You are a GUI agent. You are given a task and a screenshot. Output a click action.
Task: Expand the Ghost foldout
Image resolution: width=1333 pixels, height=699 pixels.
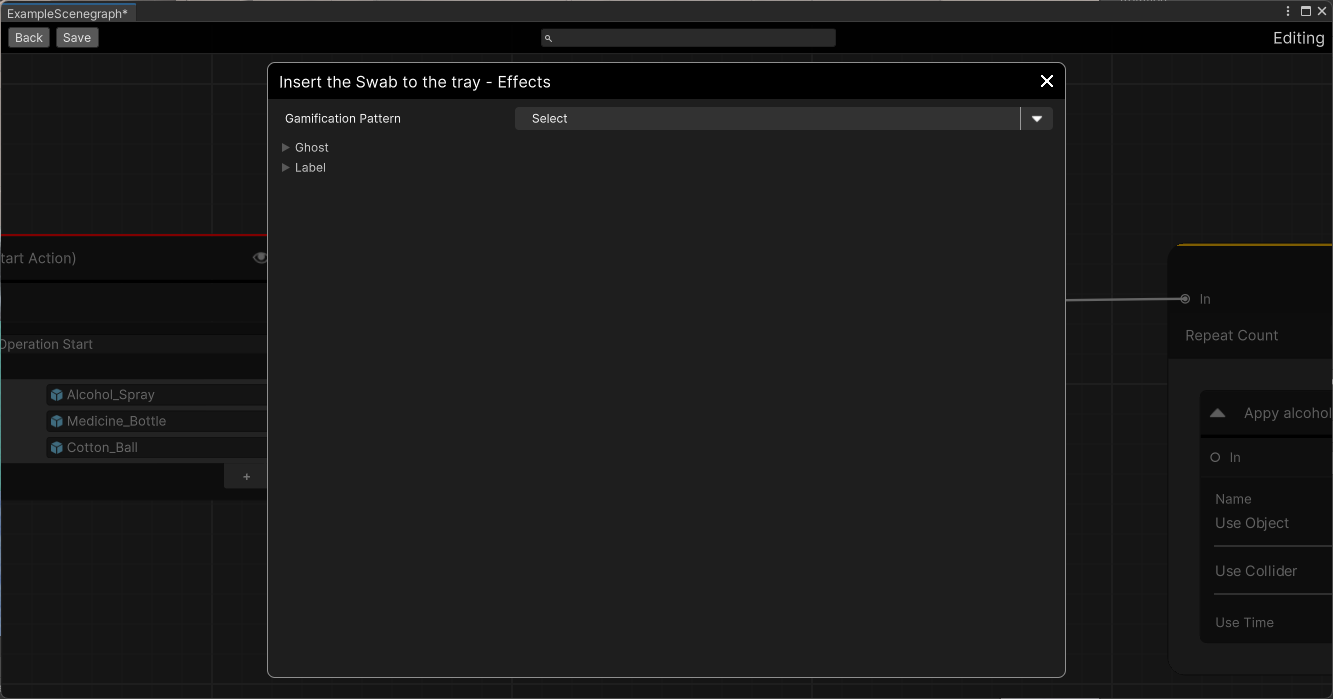286,147
